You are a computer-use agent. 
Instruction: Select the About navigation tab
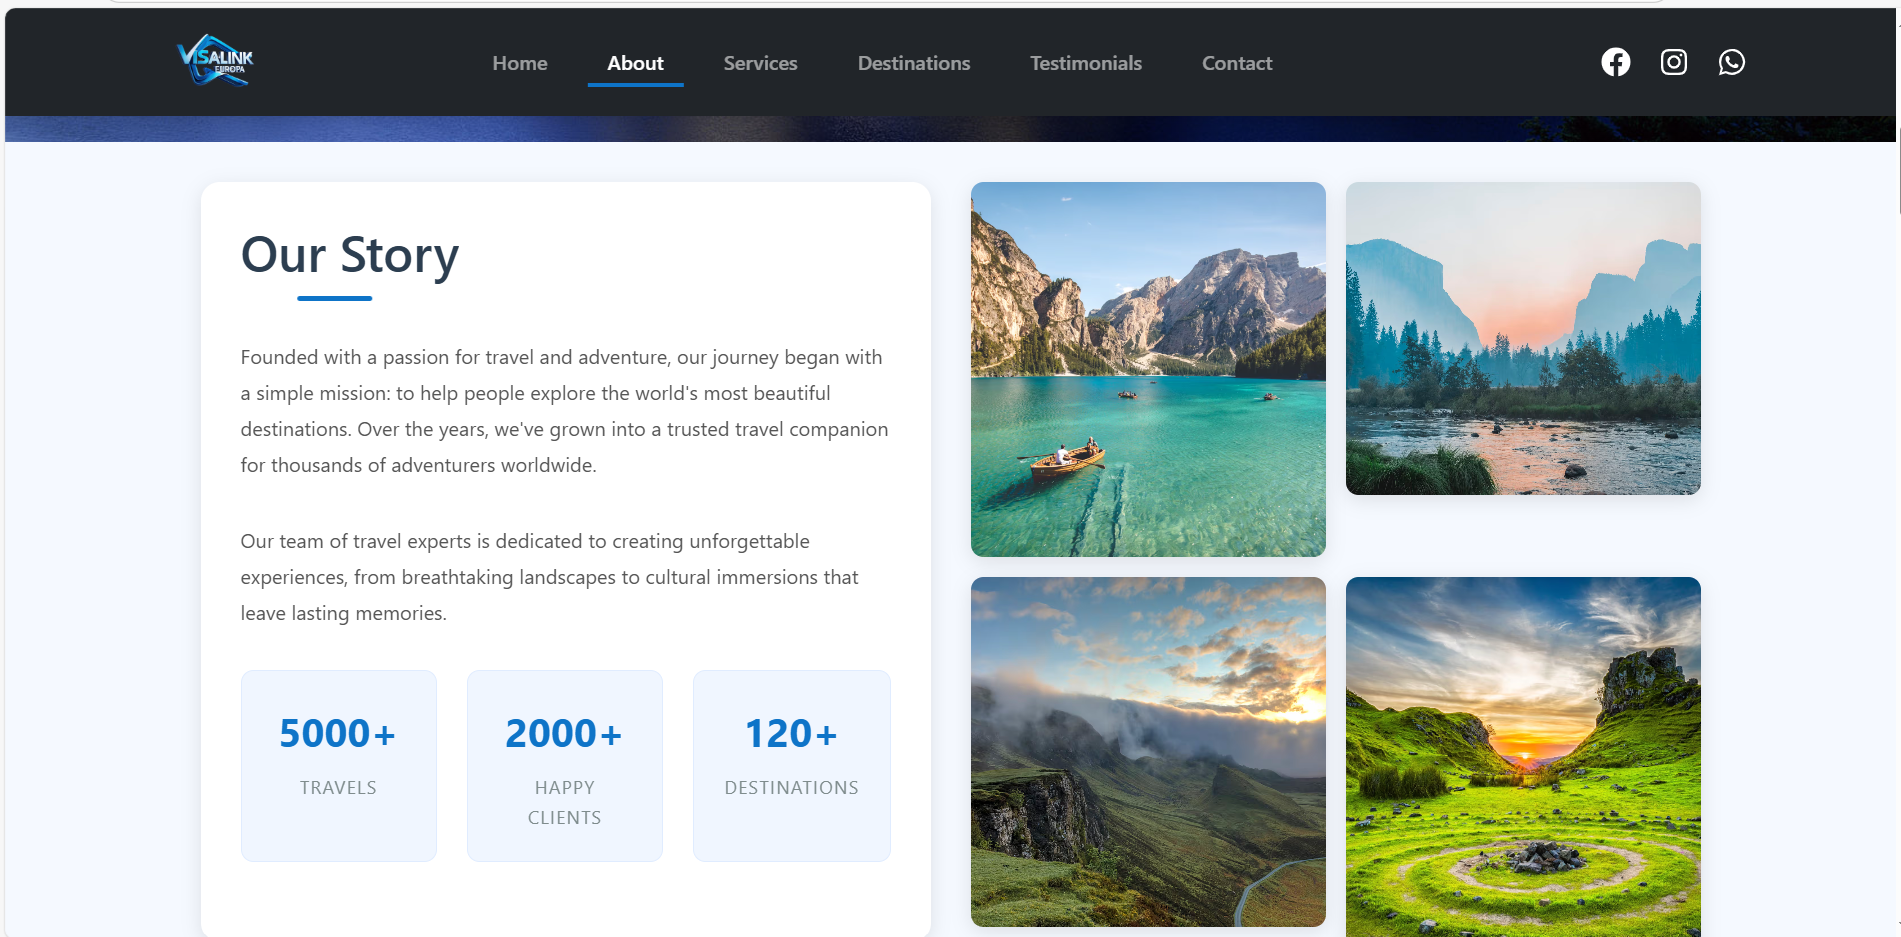635,63
